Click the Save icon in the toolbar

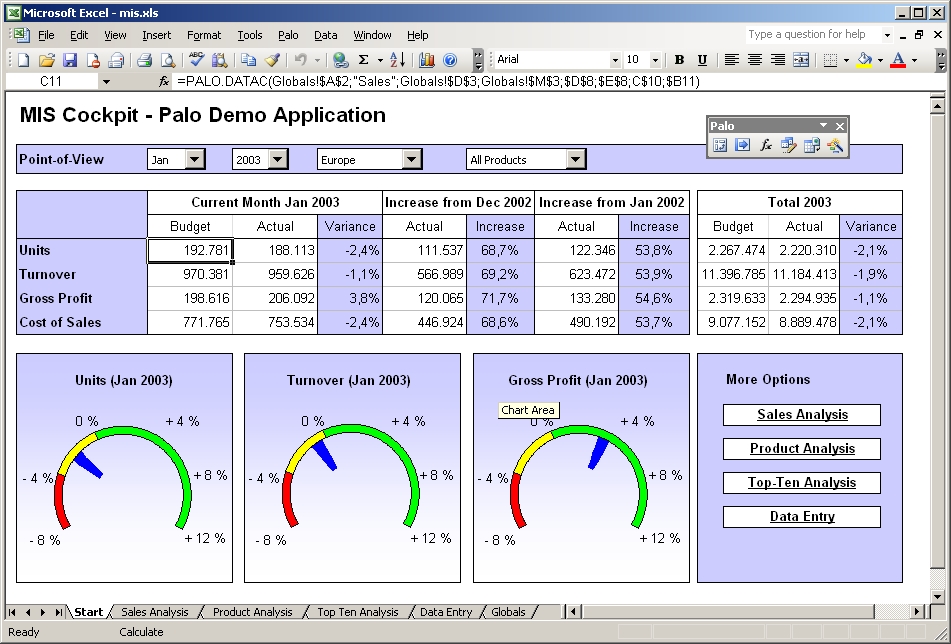70,60
